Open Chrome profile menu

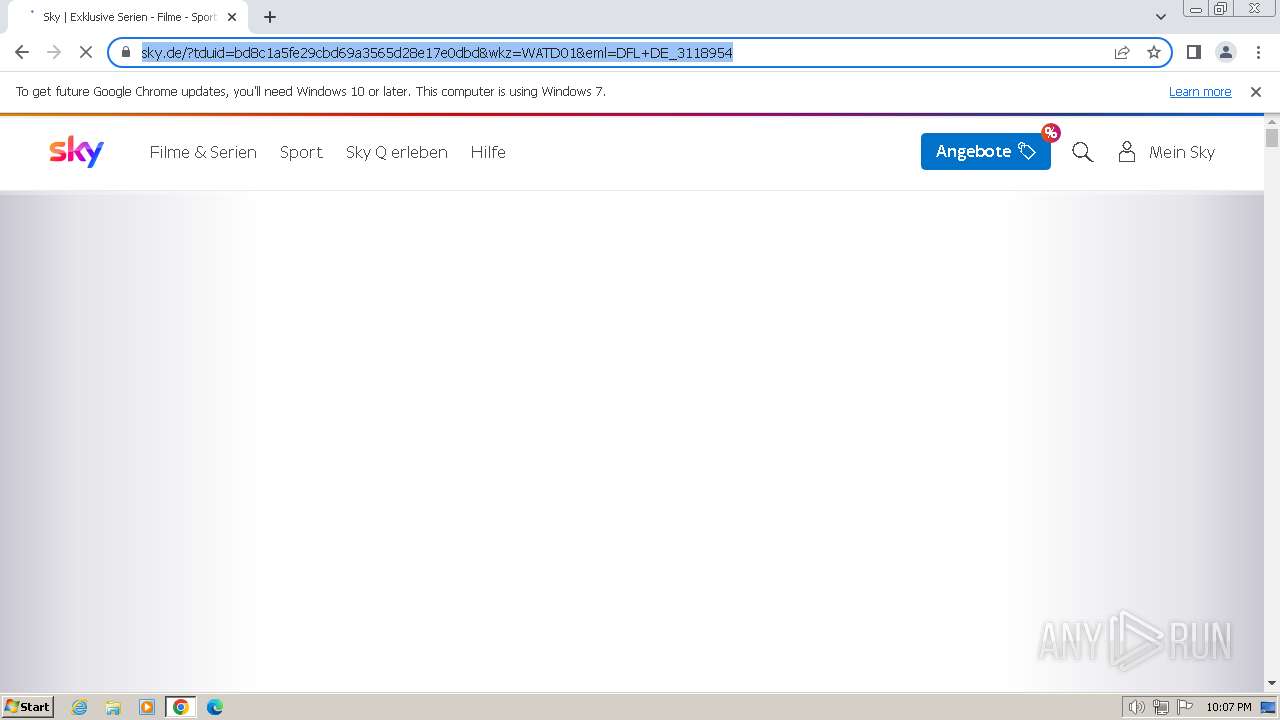pos(1225,52)
